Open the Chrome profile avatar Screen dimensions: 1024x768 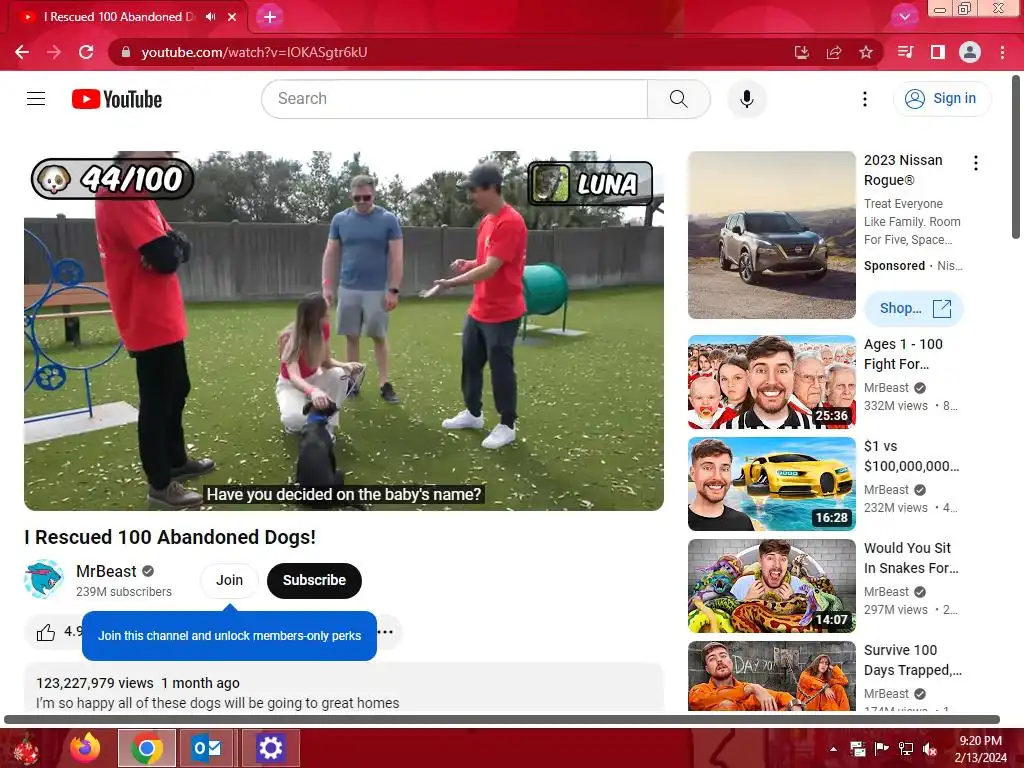coord(970,52)
